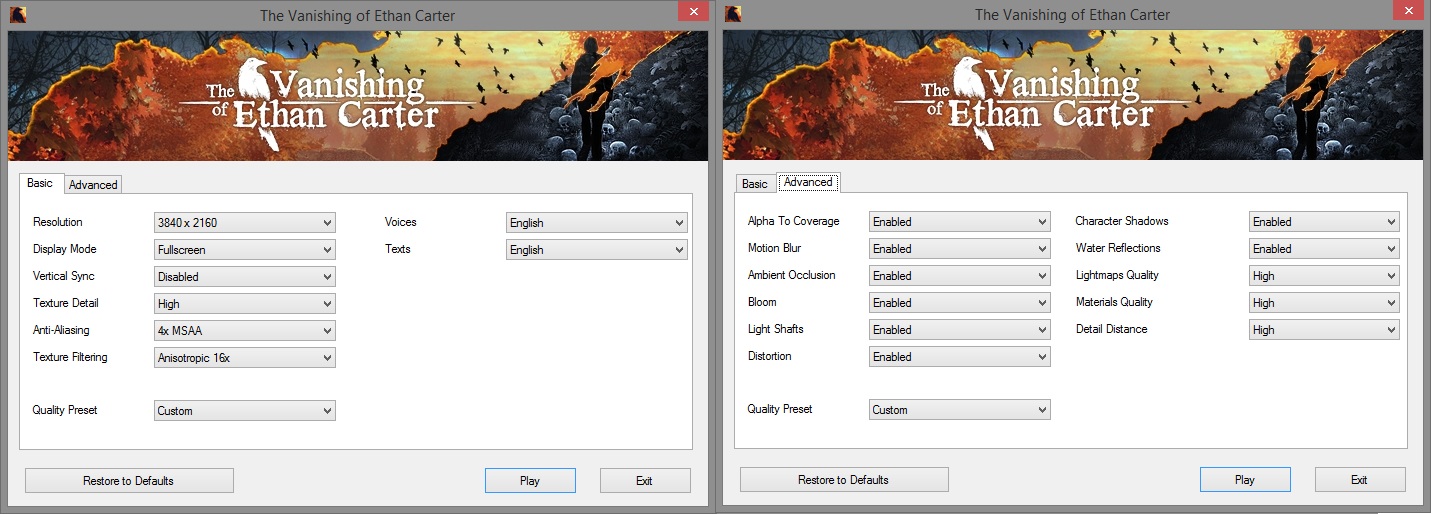Image resolution: width=1431 pixels, height=514 pixels.
Task: Open the Quality Preset dropdown in left window
Action: 245,410
